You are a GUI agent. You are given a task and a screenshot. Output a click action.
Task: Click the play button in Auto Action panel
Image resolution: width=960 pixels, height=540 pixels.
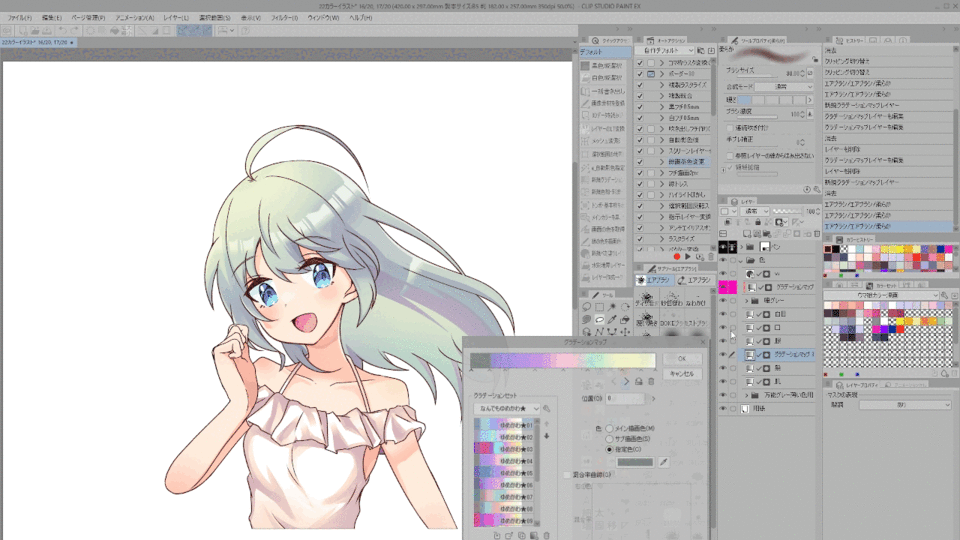(x=688, y=257)
